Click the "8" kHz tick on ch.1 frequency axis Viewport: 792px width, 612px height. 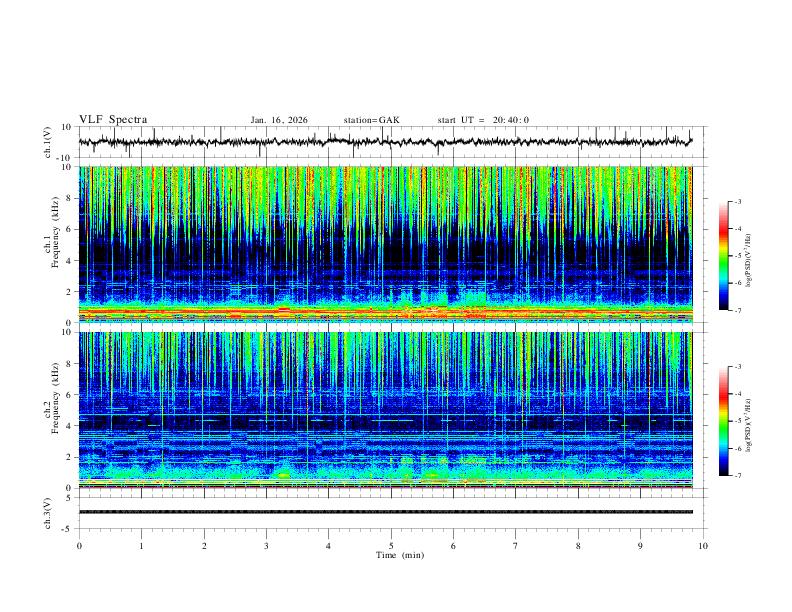[x=71, y=198]
